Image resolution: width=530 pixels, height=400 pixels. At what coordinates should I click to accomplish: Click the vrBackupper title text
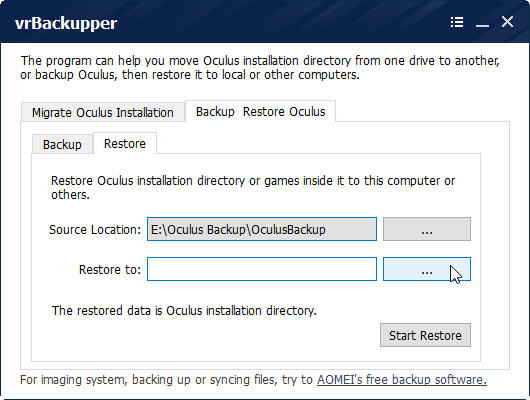[66, 24]
